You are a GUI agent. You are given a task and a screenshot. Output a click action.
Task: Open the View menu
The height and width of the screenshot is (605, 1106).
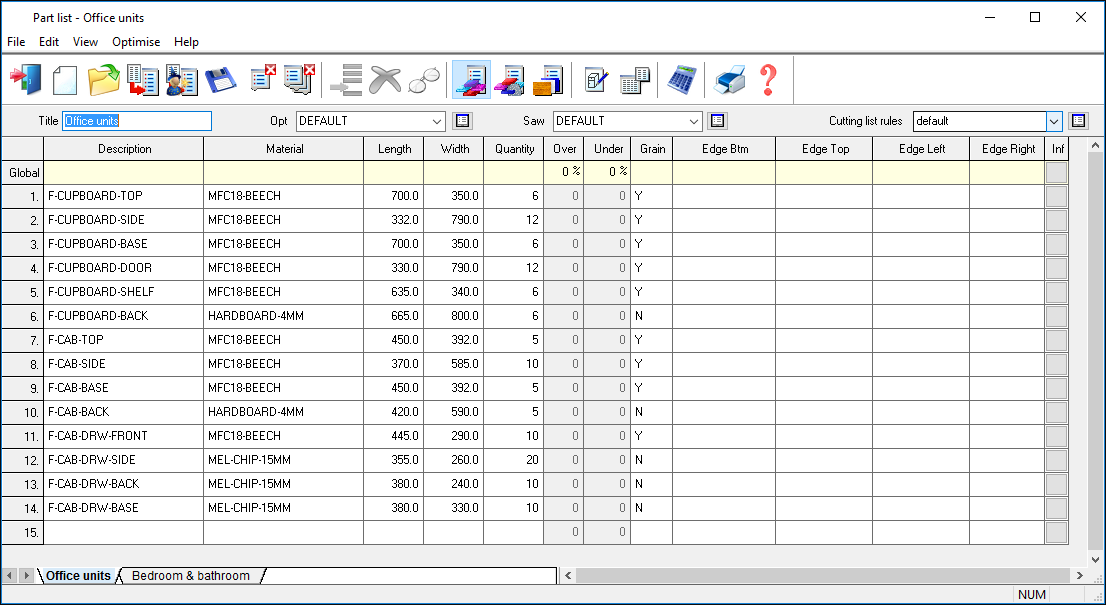click(x=85, y=42)
